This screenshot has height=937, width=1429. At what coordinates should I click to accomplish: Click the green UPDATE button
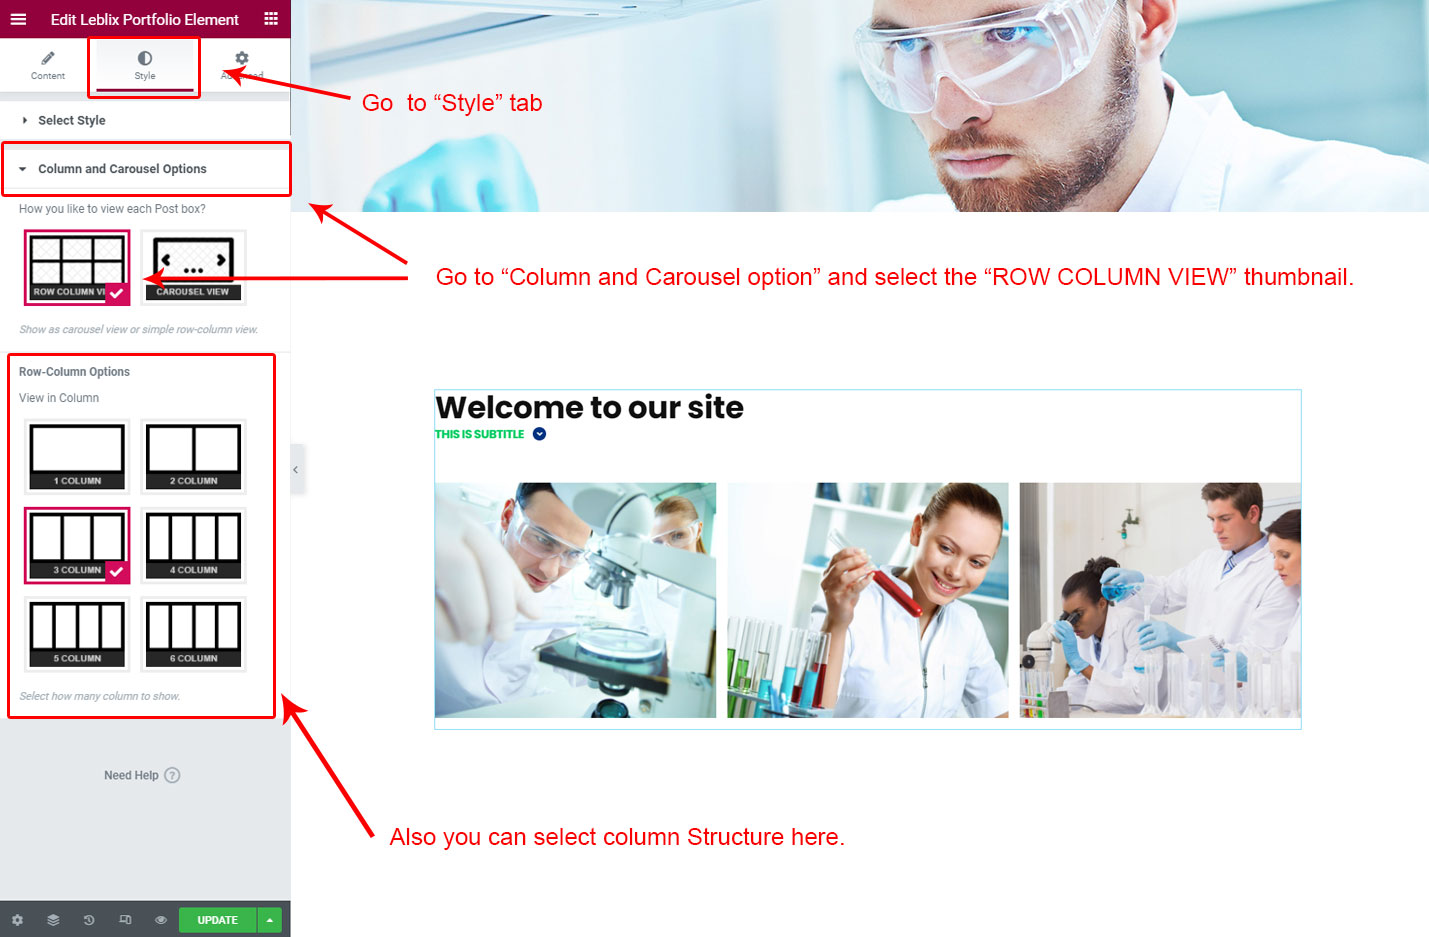pyautogui.click(x=217, y=920)
